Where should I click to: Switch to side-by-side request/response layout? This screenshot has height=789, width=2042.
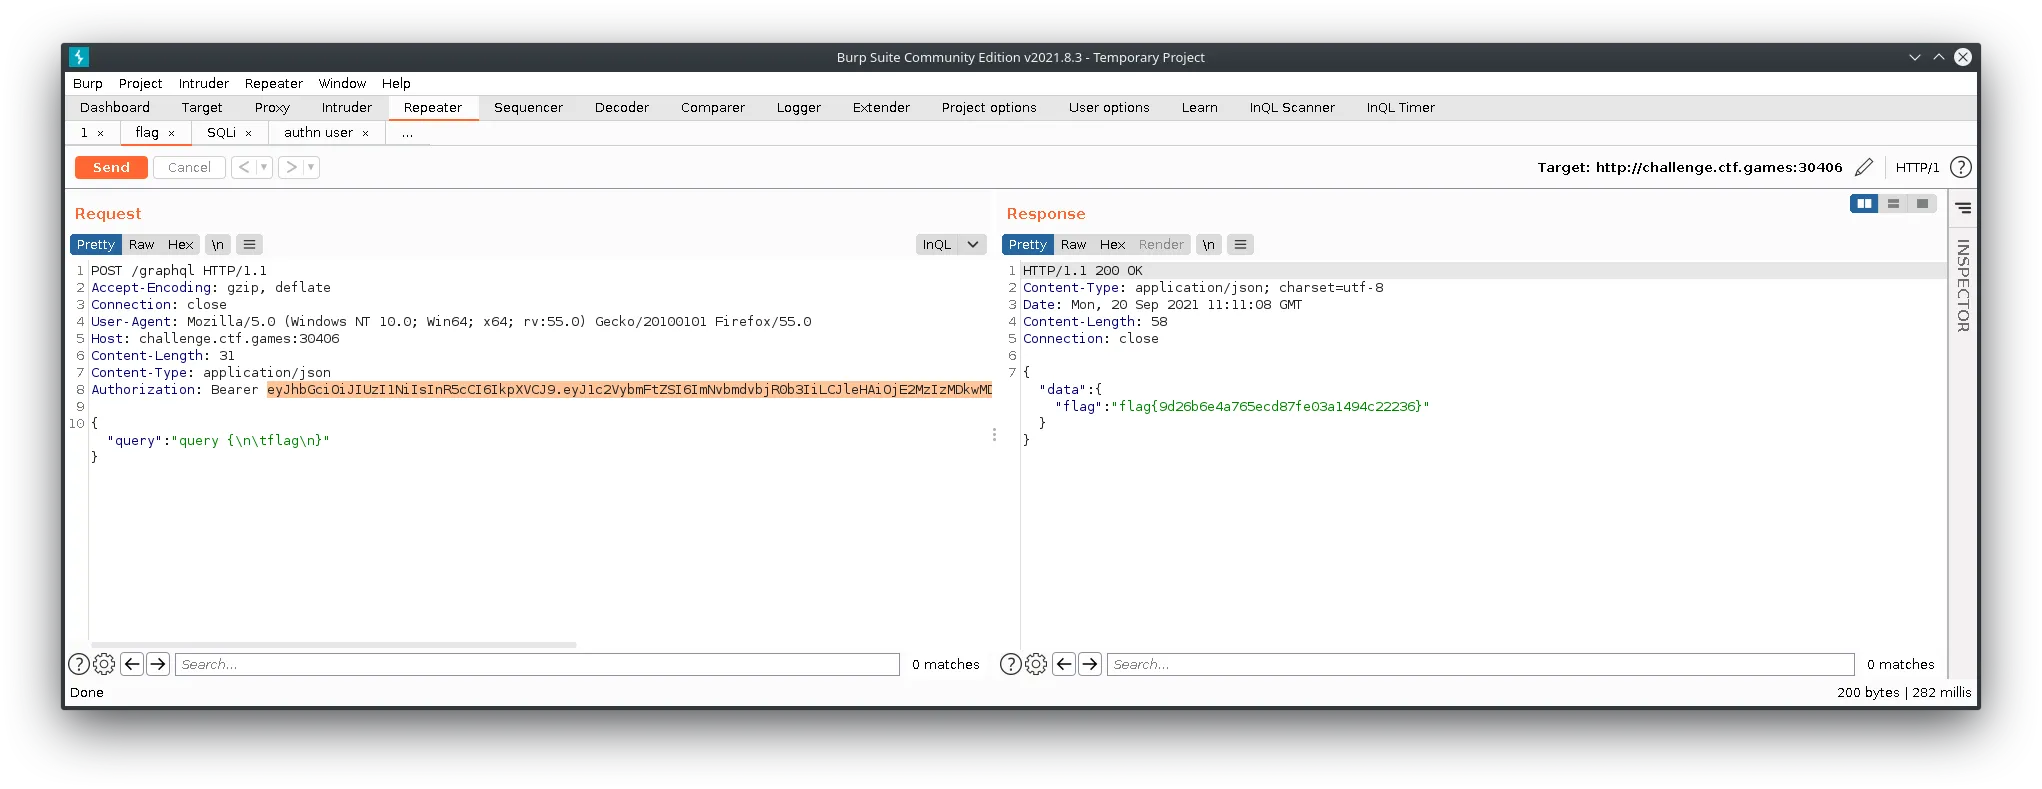[x=1864, y=203]
